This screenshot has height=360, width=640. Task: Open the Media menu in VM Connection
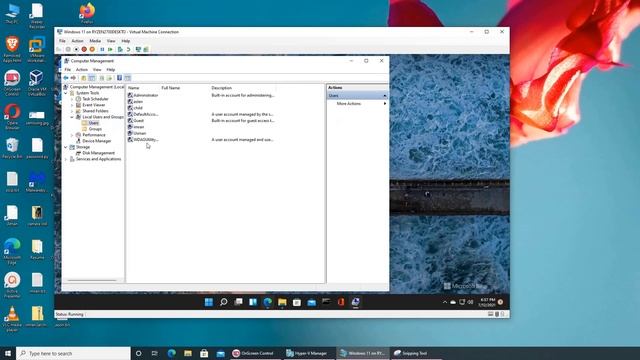(x=95, y=41)
